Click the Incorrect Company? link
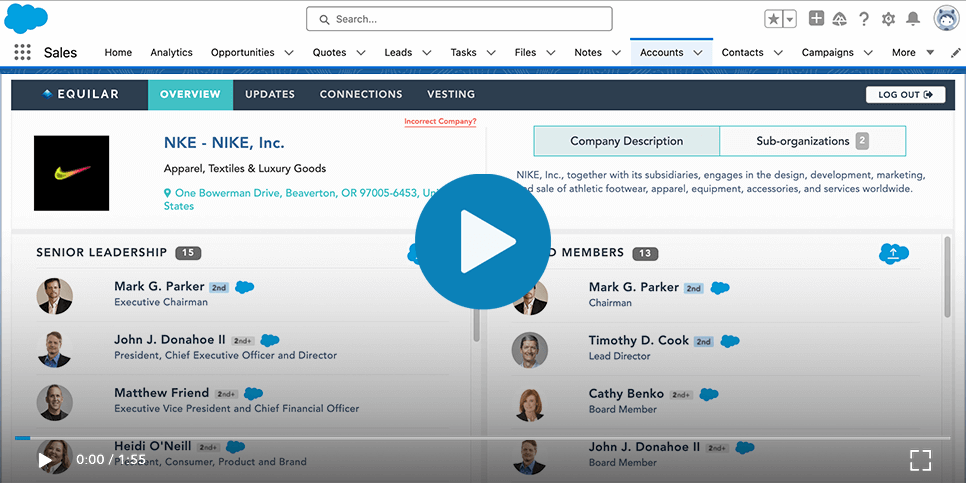 click(x=440, y=122)
